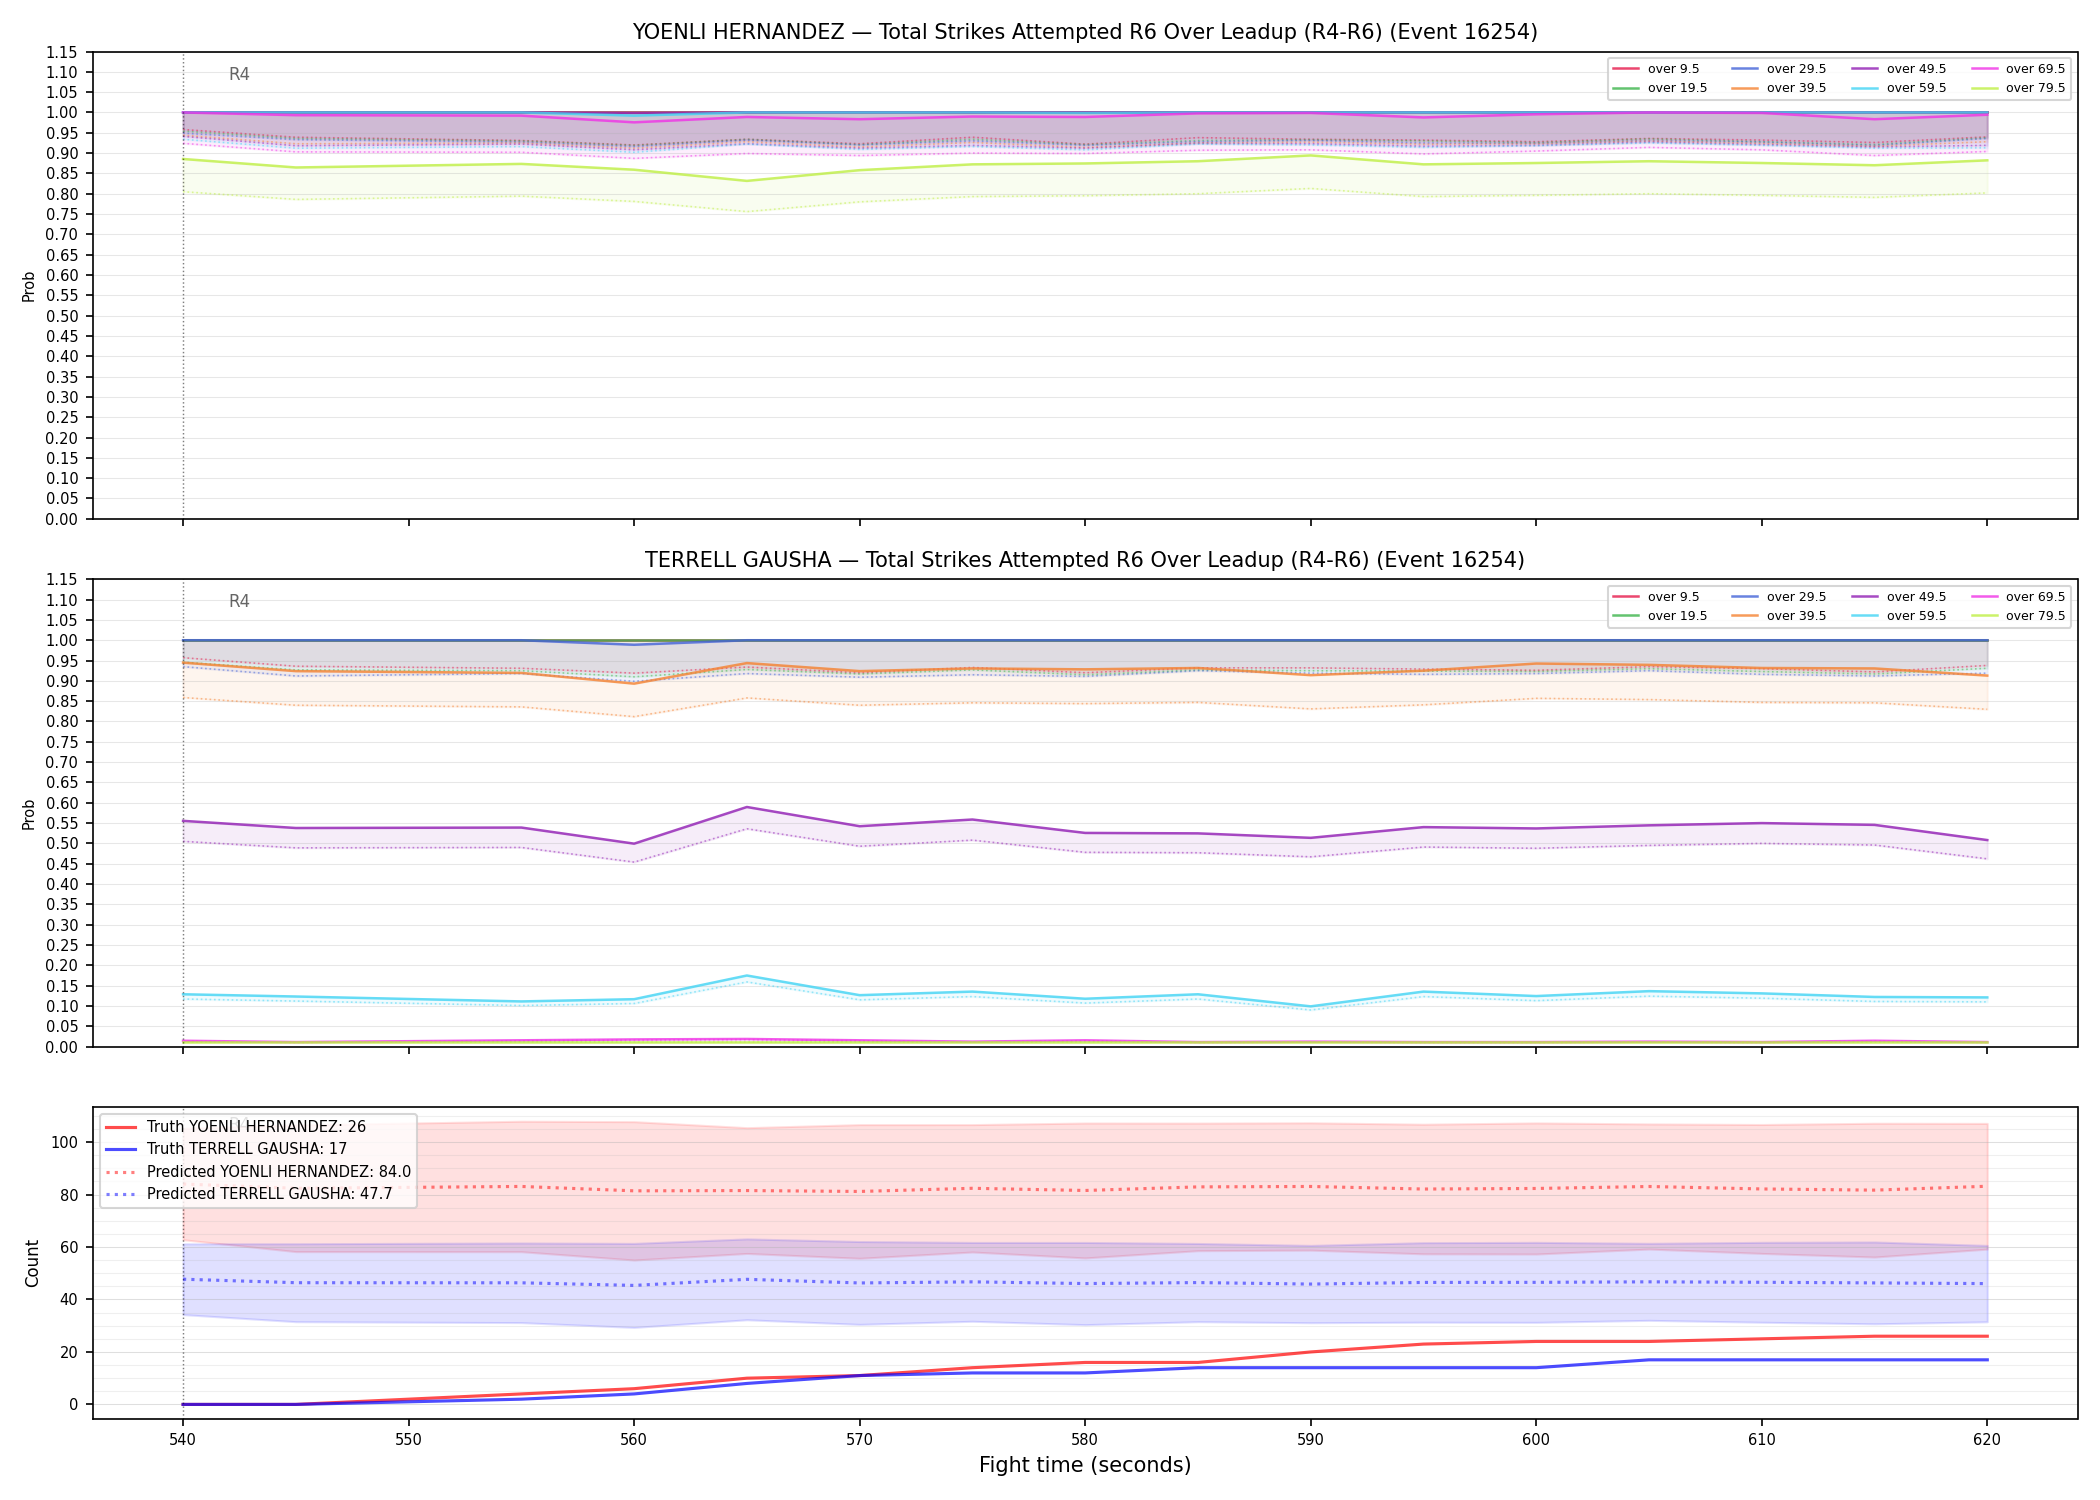The width and height of the screenshot is (2100, 1500).
Task: Click the R4 round marker in top chart
Action: click(x=239, y=74)
